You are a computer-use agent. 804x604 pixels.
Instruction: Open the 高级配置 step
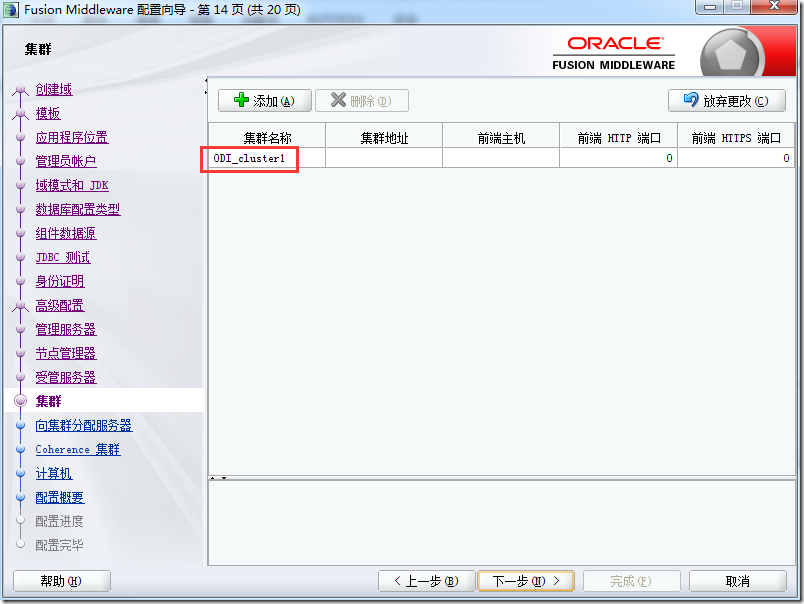(59, 306)
